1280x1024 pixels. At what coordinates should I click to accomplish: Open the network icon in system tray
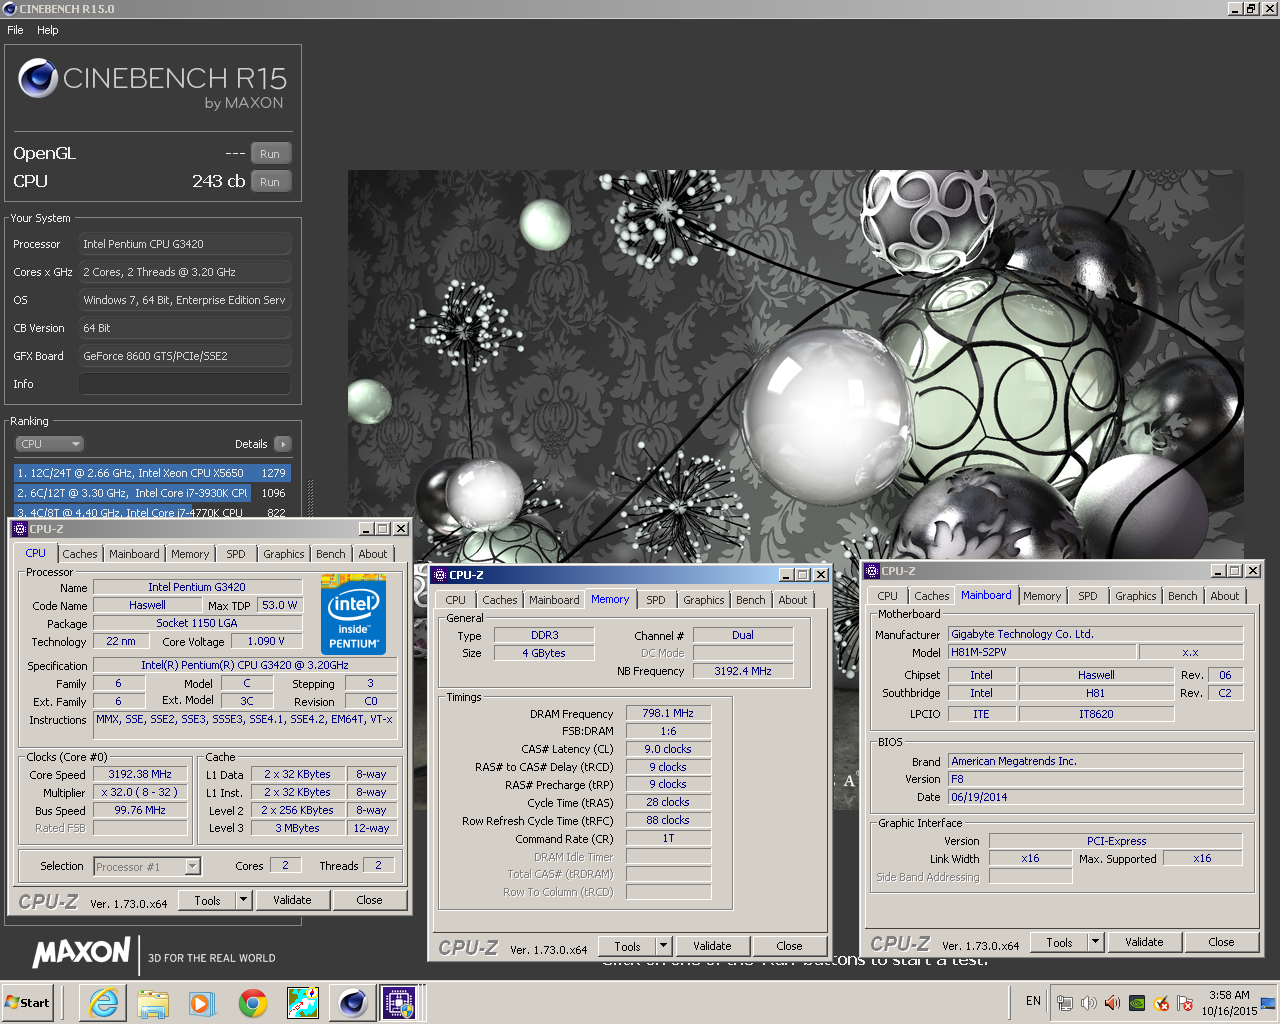pos(1065,1003)
